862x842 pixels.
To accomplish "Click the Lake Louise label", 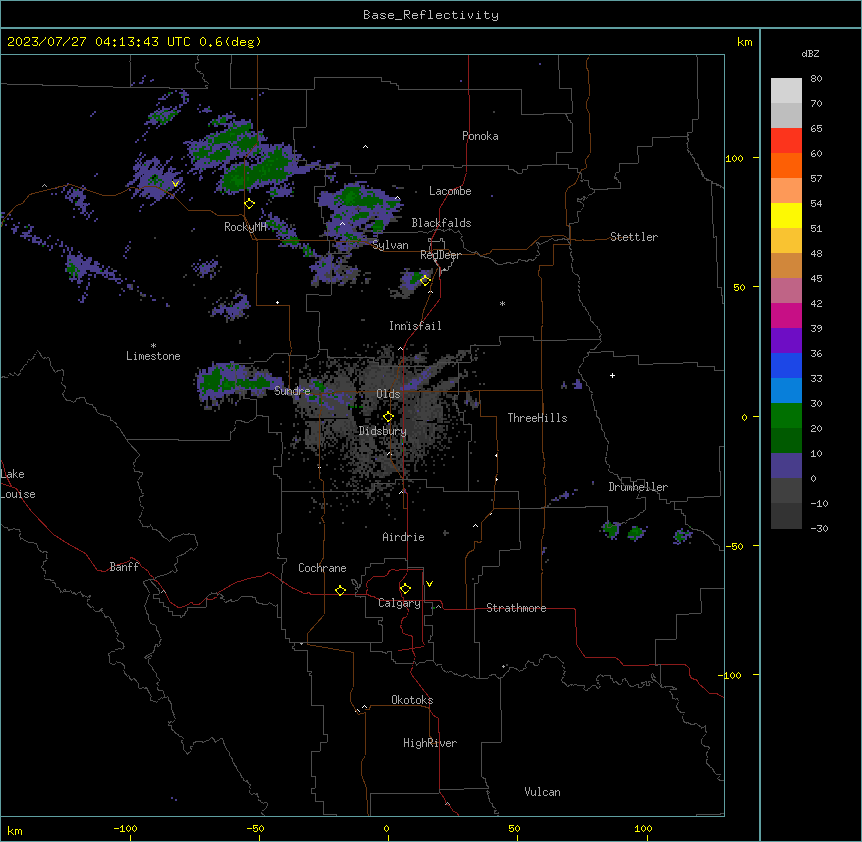I will (18, 484).
